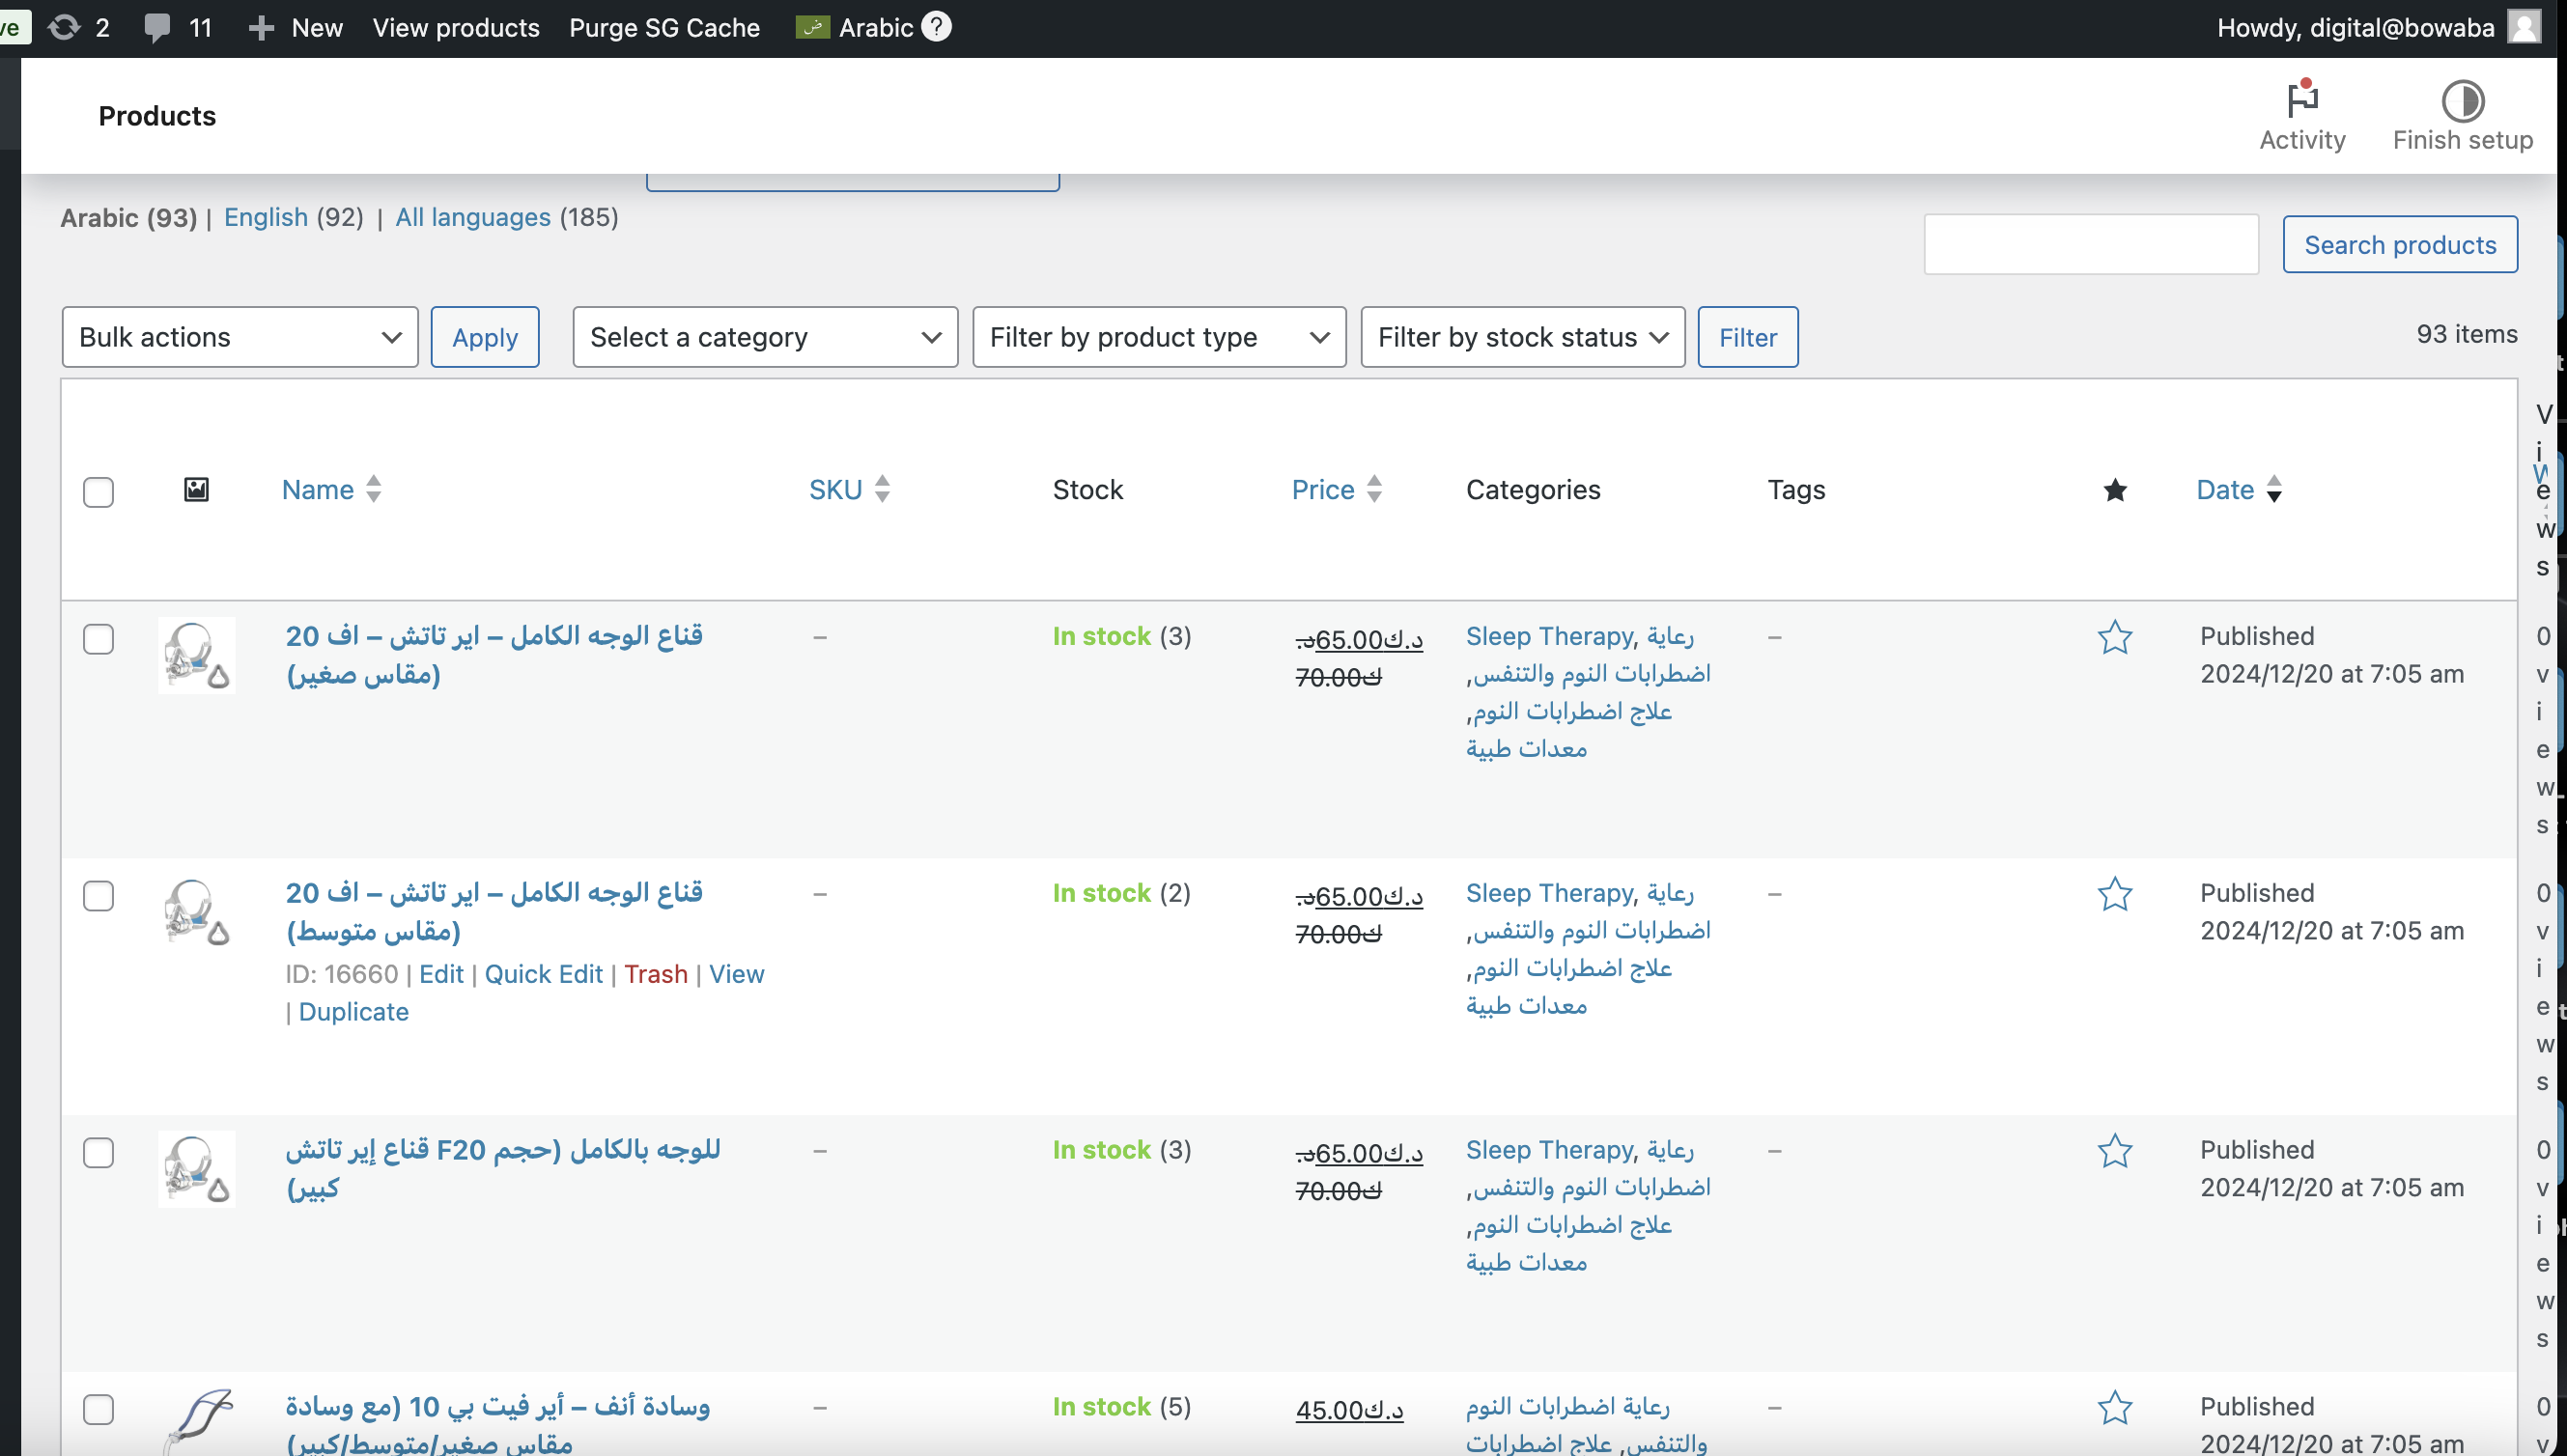Click the Finish setup progress circle icon

click(2462, 101)
